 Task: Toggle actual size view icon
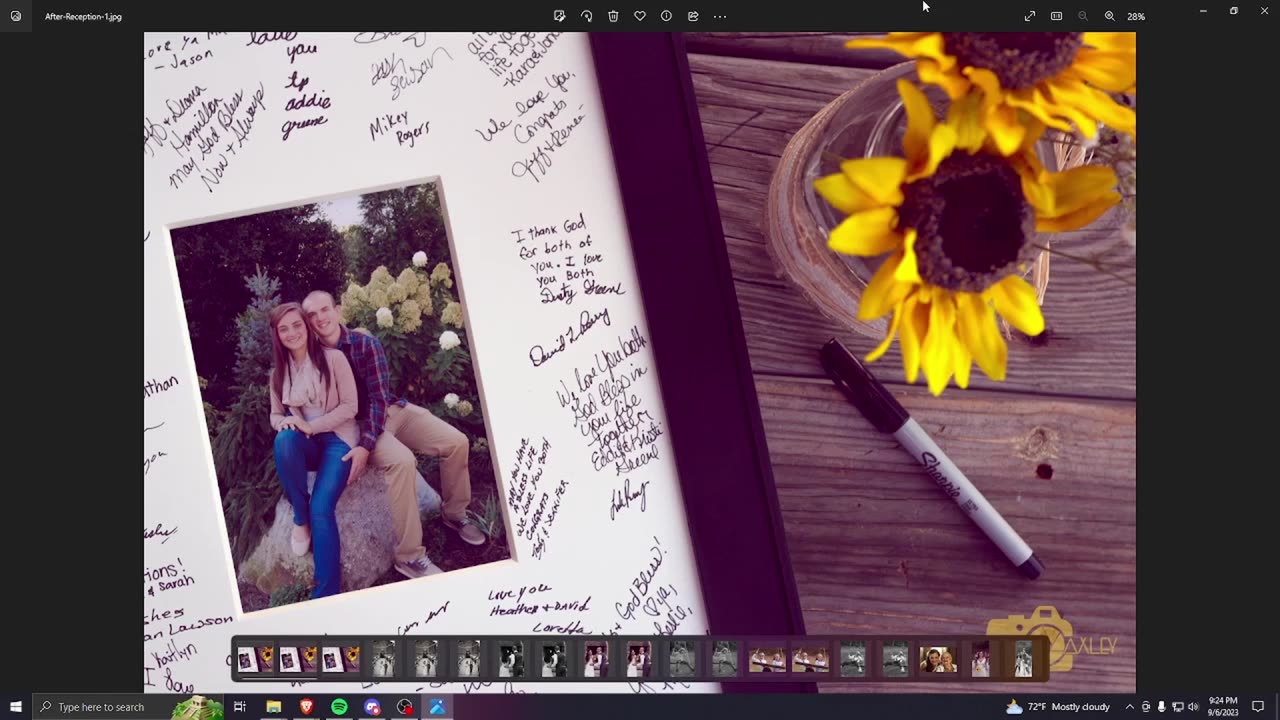[1056, 16]
